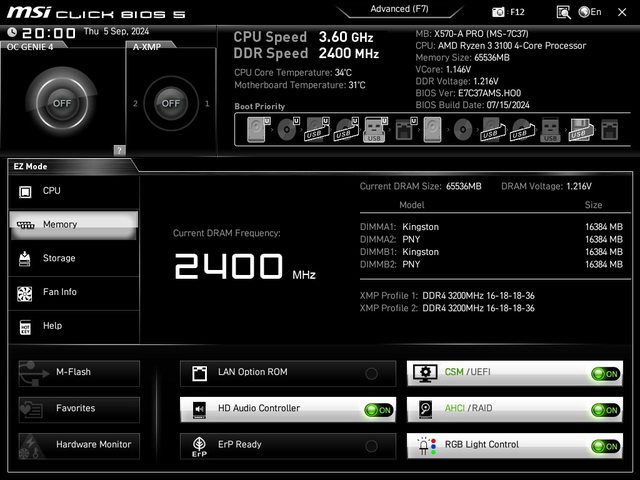Screen dimensions: 640x480
Task: Turn on ErP Ready option
Action: tap(372, 445)
